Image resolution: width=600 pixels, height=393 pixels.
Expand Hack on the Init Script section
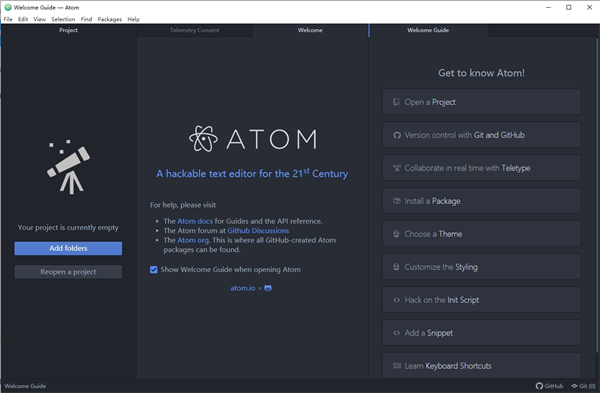(x=482, y=300)
